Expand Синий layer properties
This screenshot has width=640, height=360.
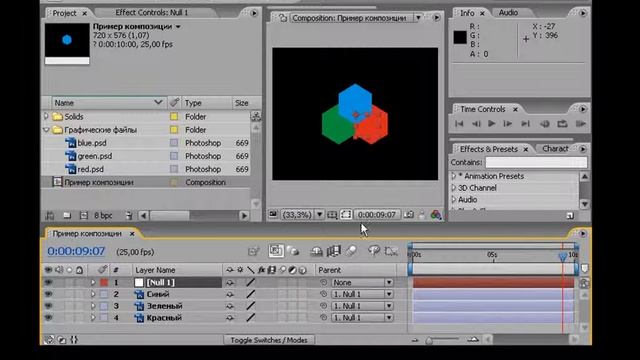pyautogui.click(x=93, y=294)
